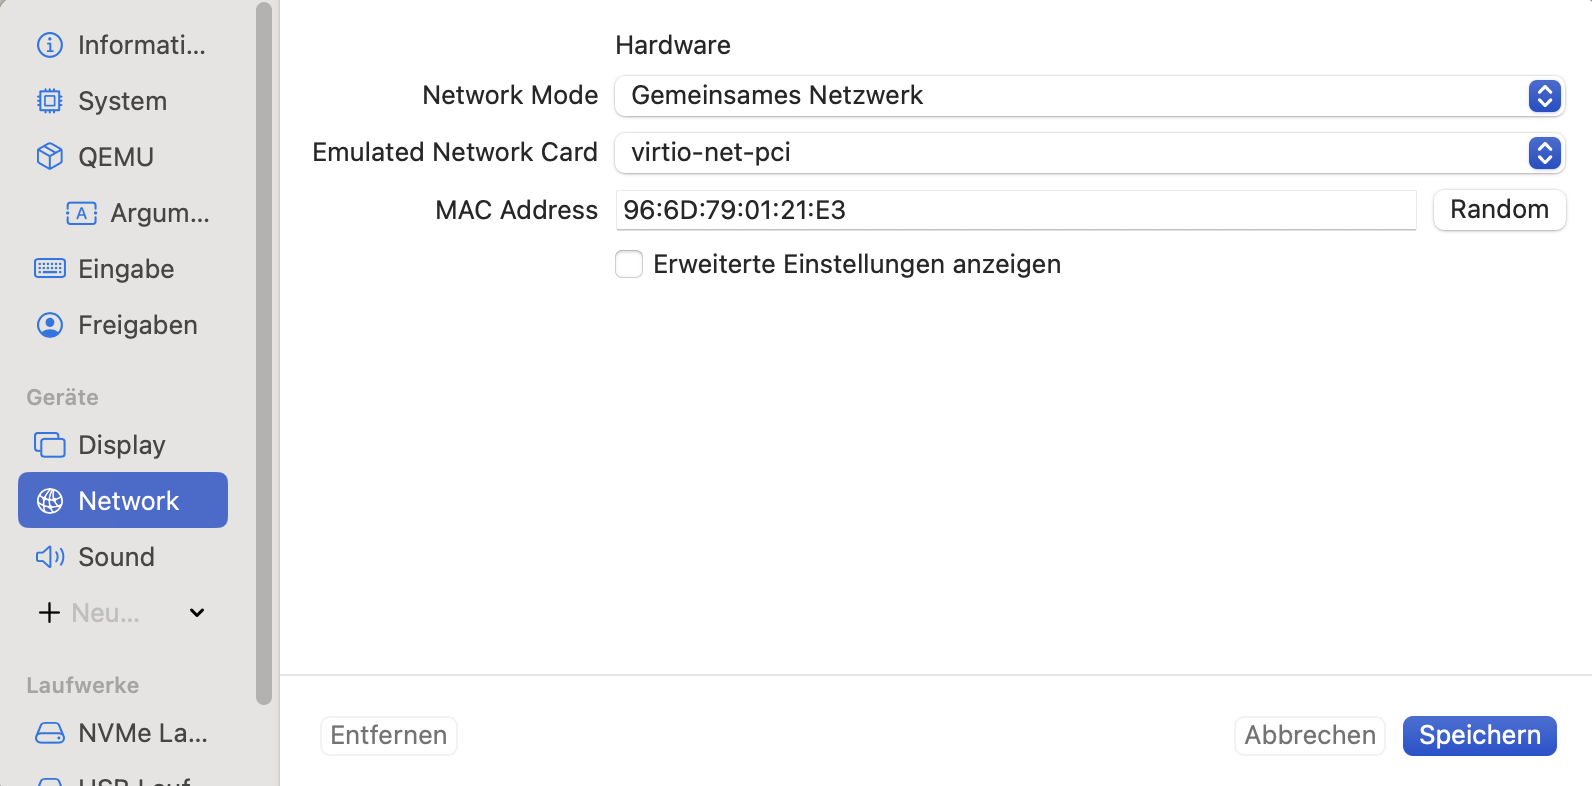Enable Erweiterte Einstellungen anzeigen checkbox
Image resolution: width=1592 pixels, height=786 pixels.
[x=629, y=264]
